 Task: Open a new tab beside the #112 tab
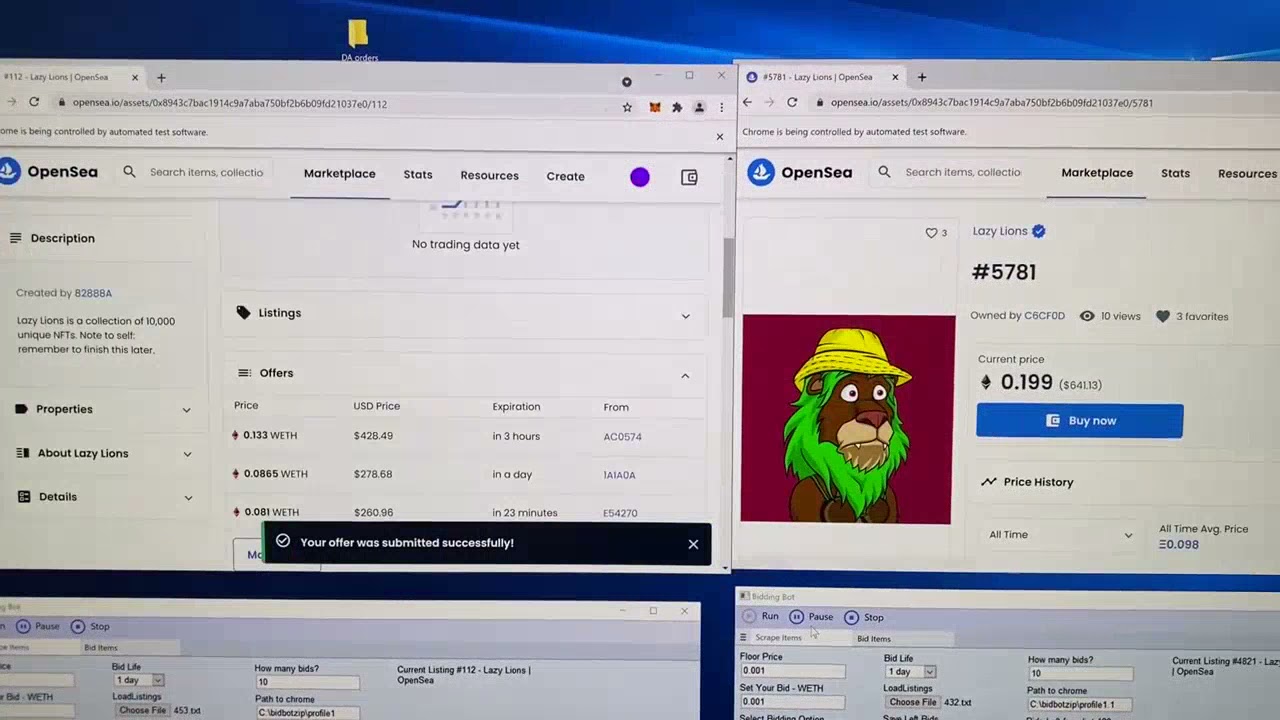click(x=161, y=77)
